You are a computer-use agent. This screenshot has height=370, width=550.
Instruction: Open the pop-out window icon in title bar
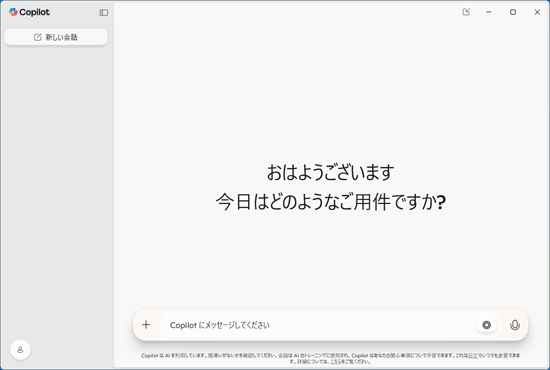(x=466, y=12)
